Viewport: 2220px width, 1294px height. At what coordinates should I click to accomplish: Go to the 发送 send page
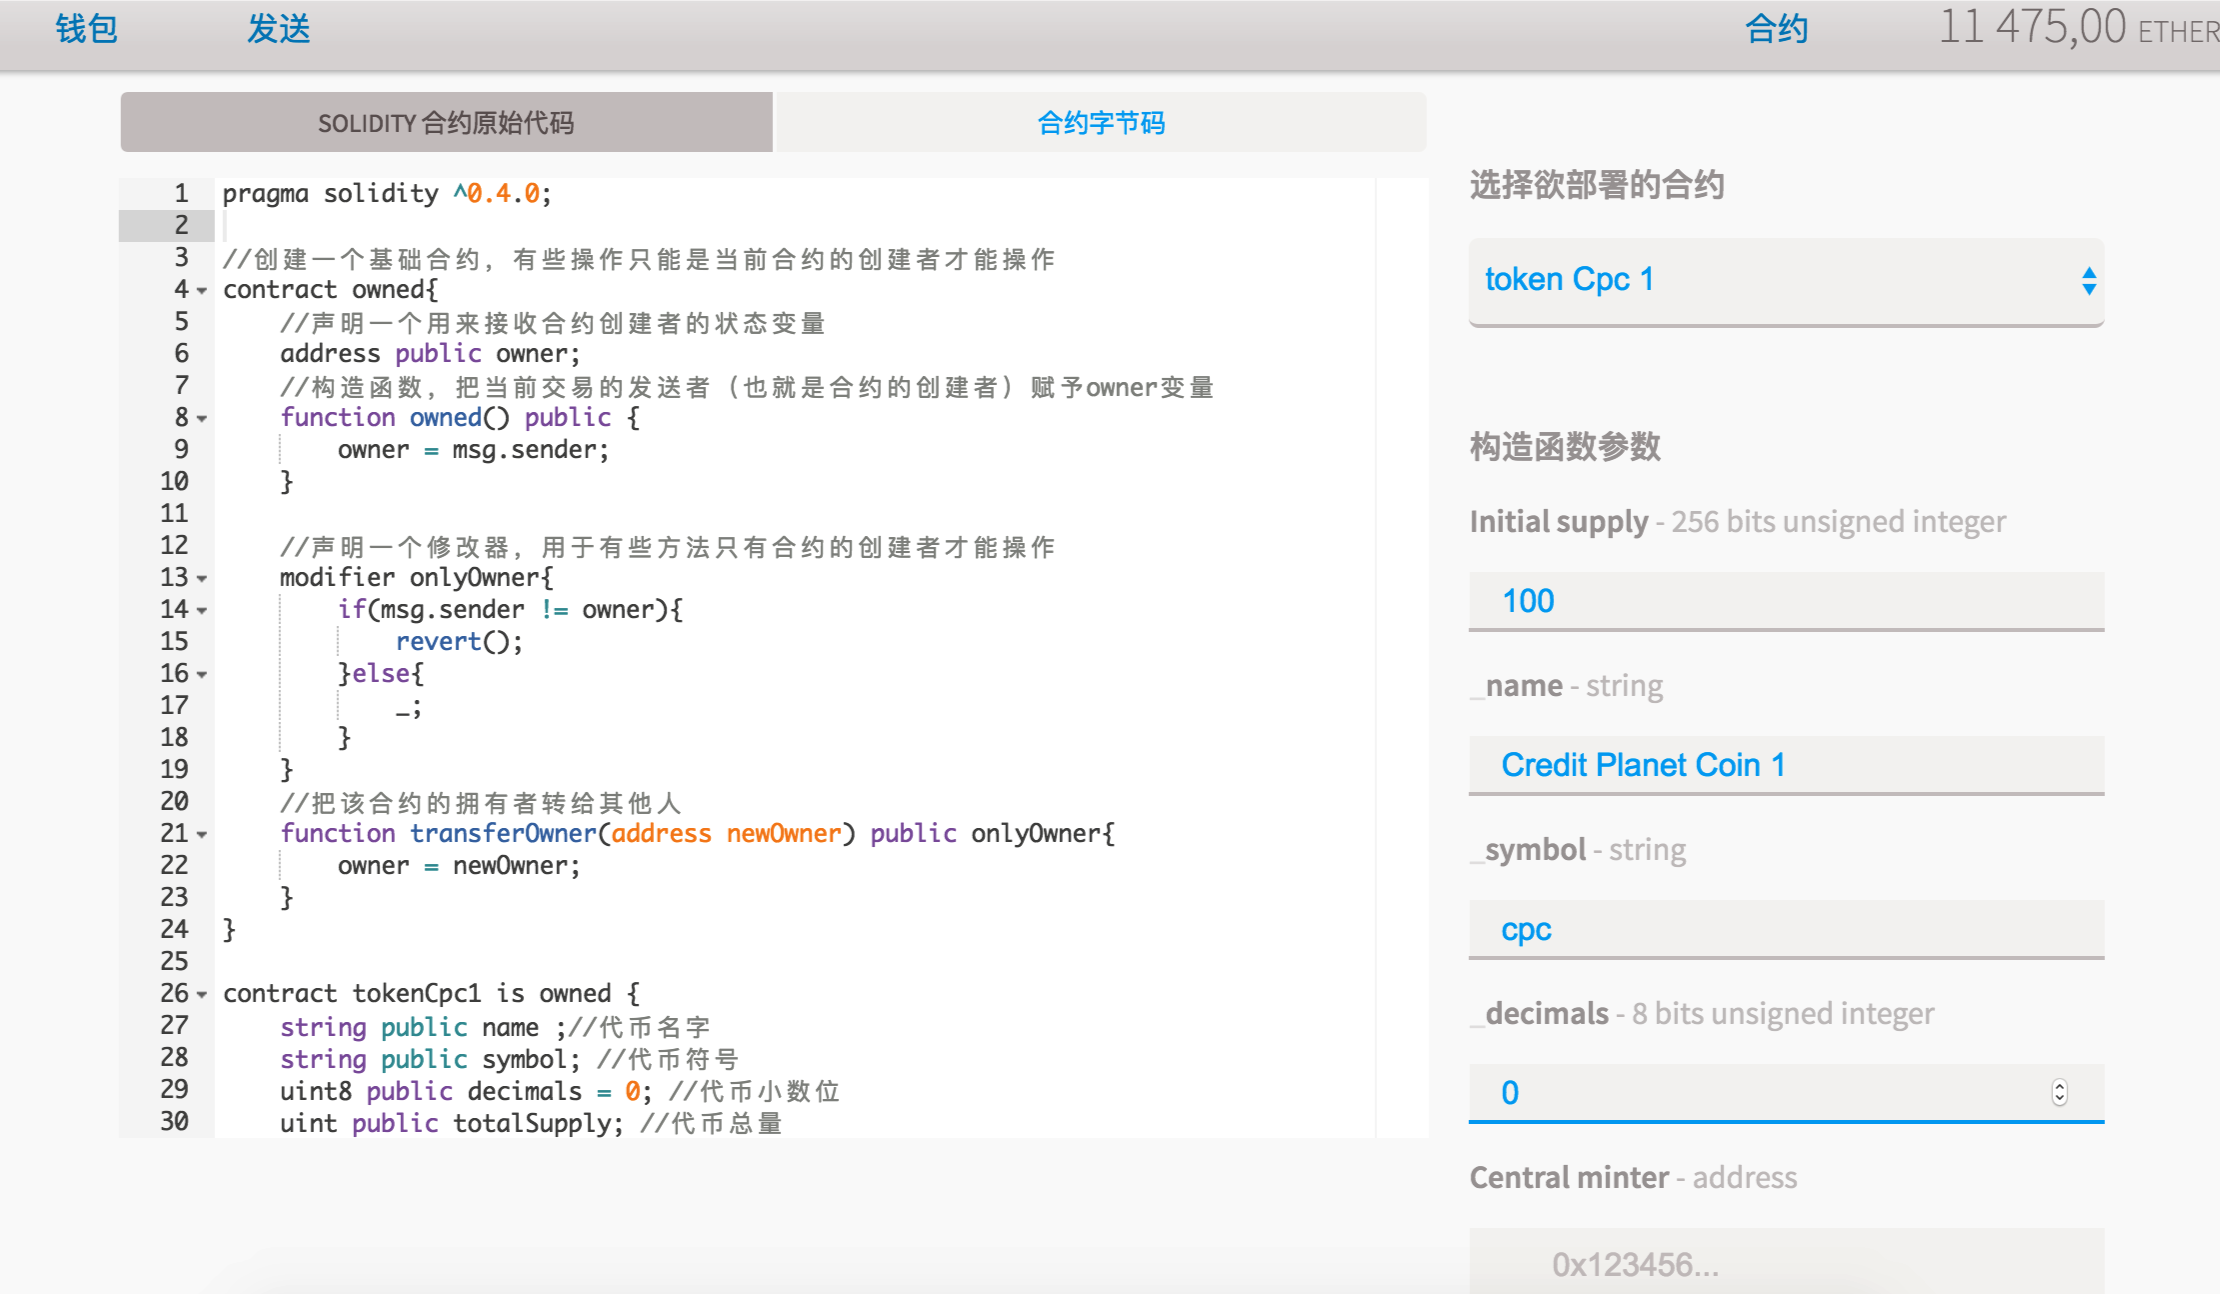279,28
